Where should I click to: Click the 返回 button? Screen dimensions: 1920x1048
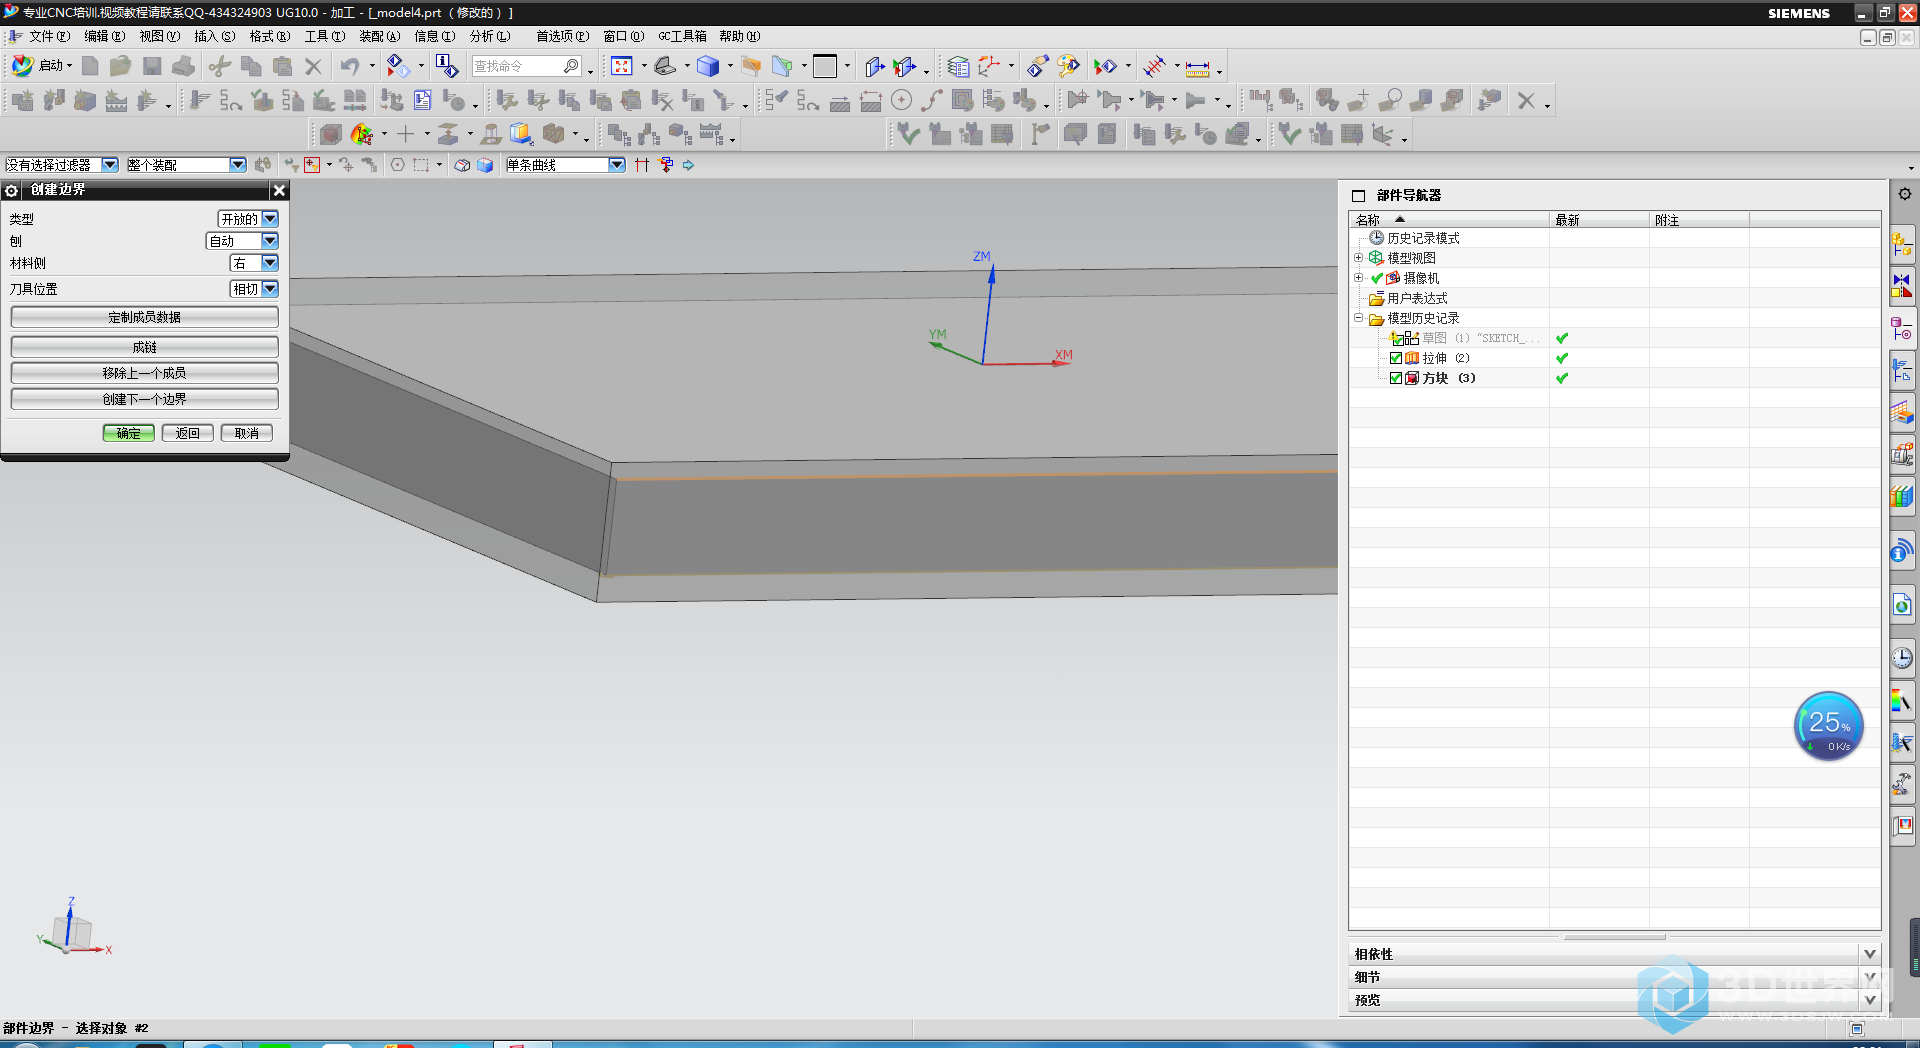pyautogui.click(x=187, y=433)
